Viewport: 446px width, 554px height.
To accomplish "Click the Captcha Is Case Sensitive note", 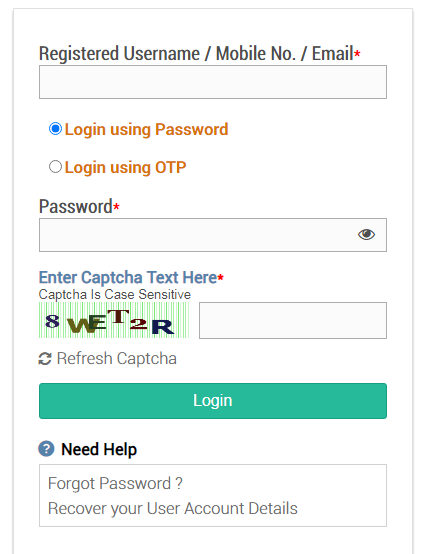I will point(115,295).
